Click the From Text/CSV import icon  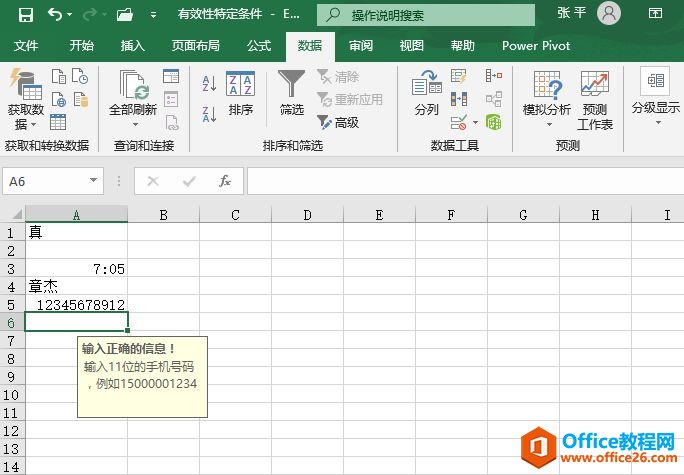point(58,76)
